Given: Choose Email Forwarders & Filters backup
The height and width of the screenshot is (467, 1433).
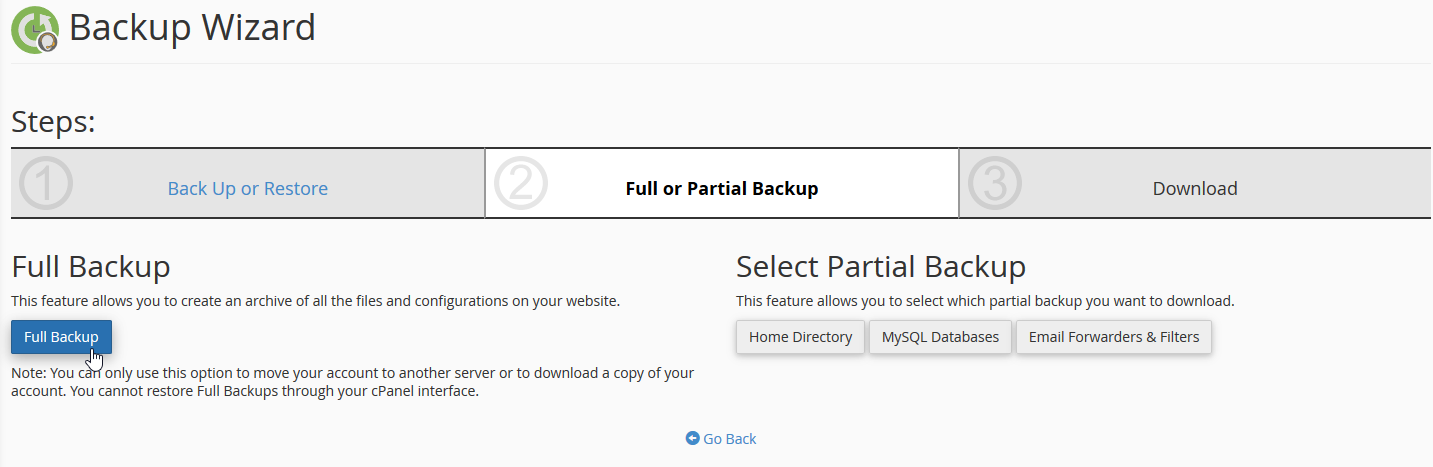Looking at the screenshot, I should coord(1113,337).
